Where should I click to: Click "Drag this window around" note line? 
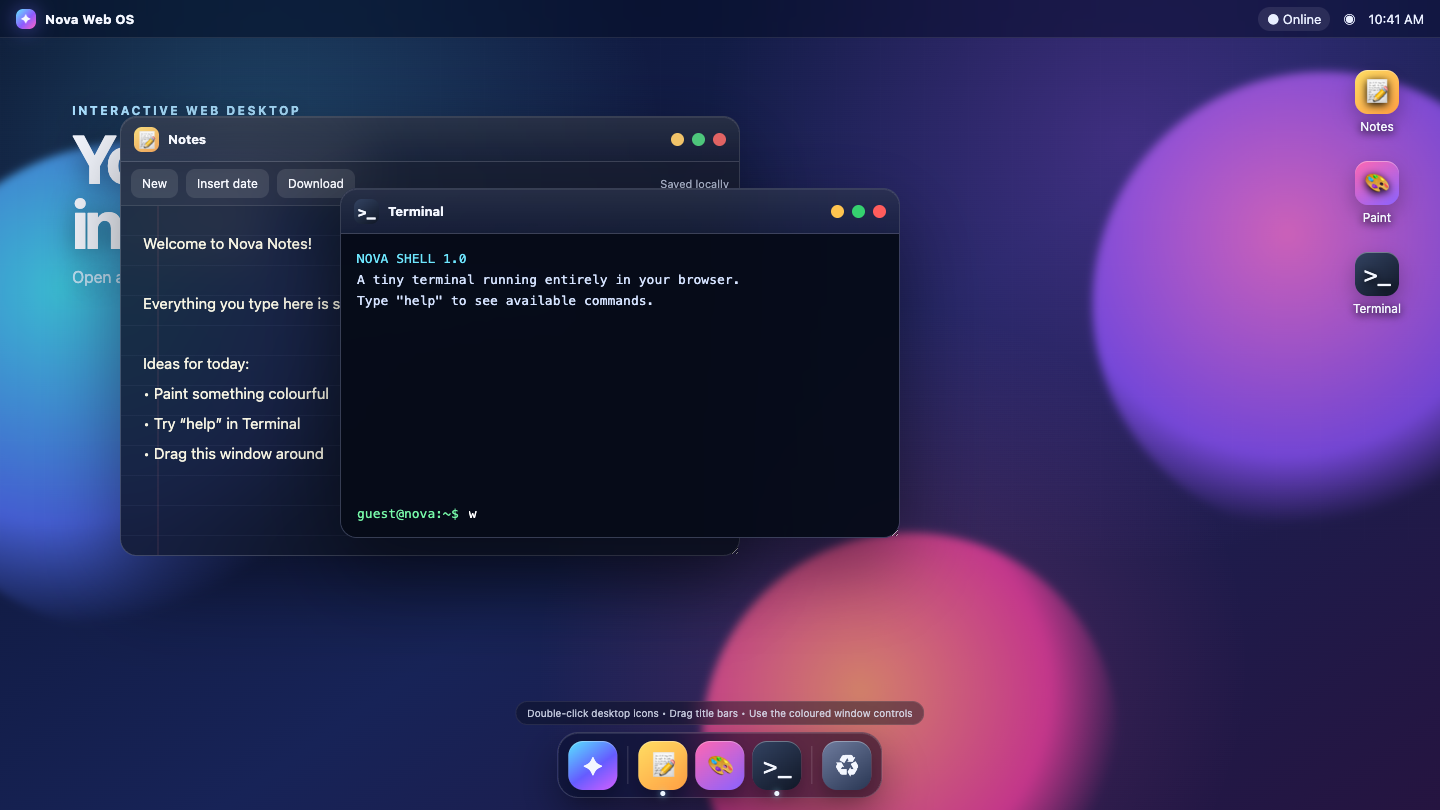click(234, 454)
